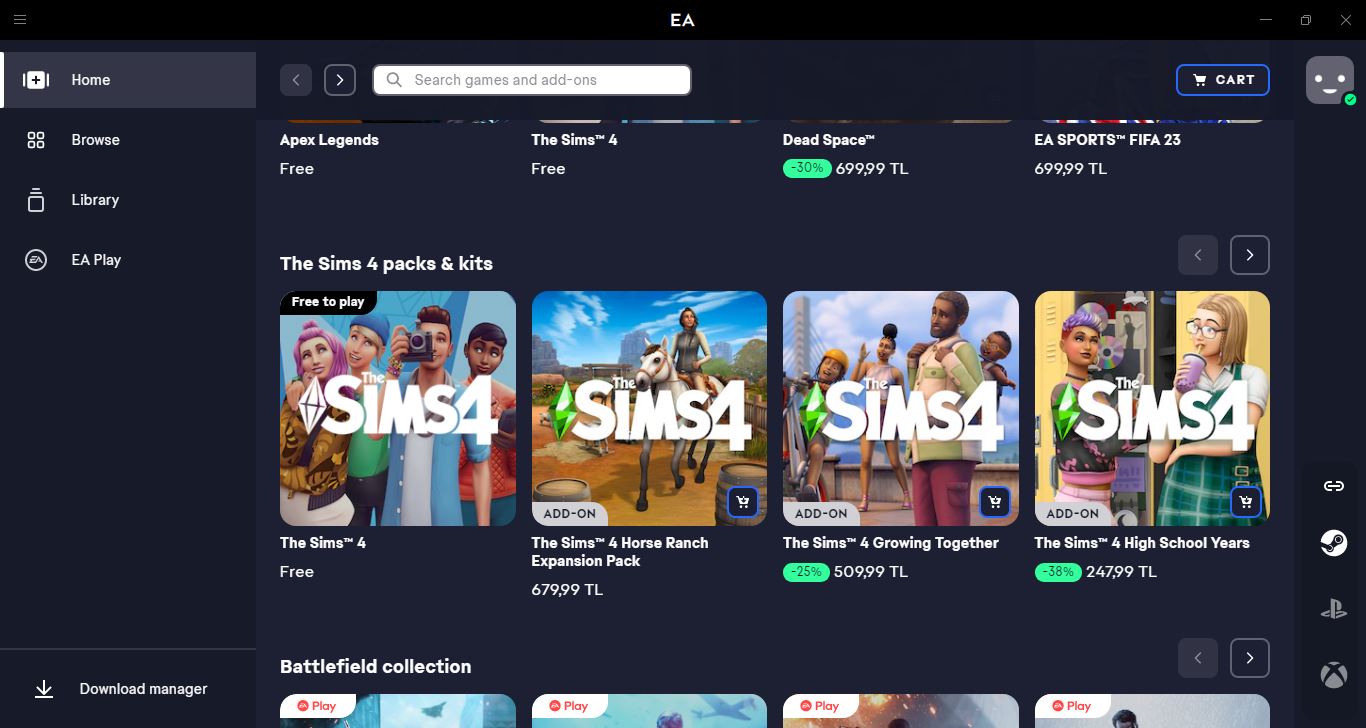Click the 679,99 TL price
The height and width of the screenshot is (728, 1366).
click(567, 590)
